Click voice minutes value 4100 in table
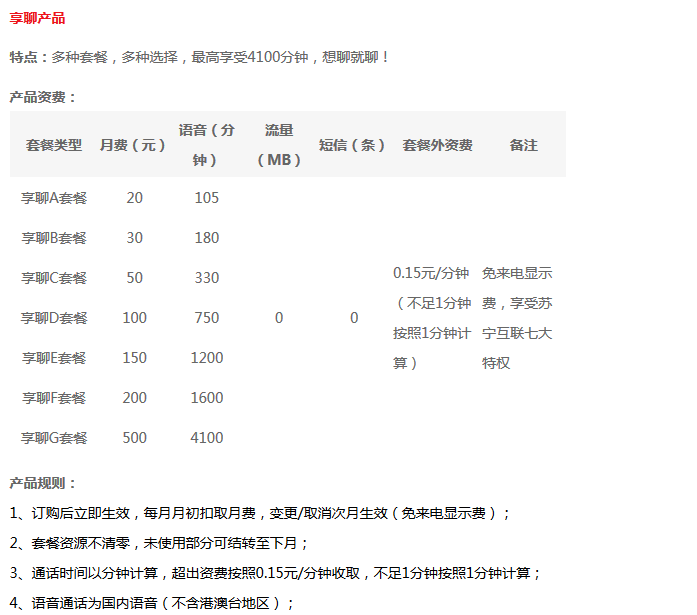Viewport: 697px width, 615px height. tap(207, 438)
